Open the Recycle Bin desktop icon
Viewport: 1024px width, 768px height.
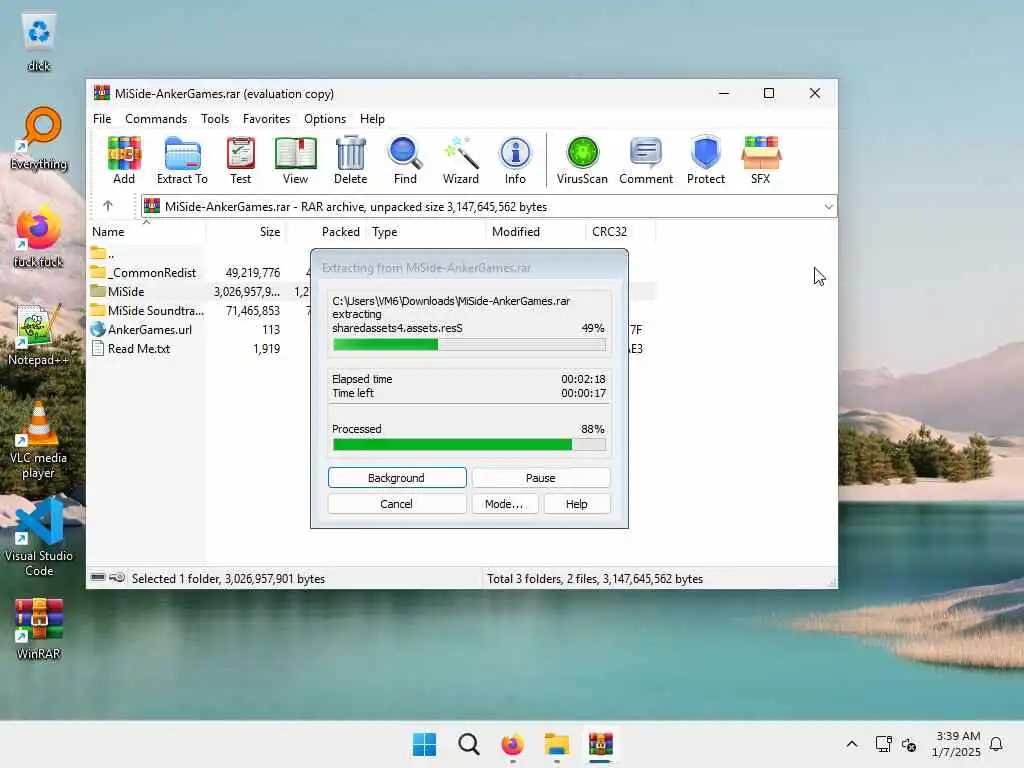point(39,42)
